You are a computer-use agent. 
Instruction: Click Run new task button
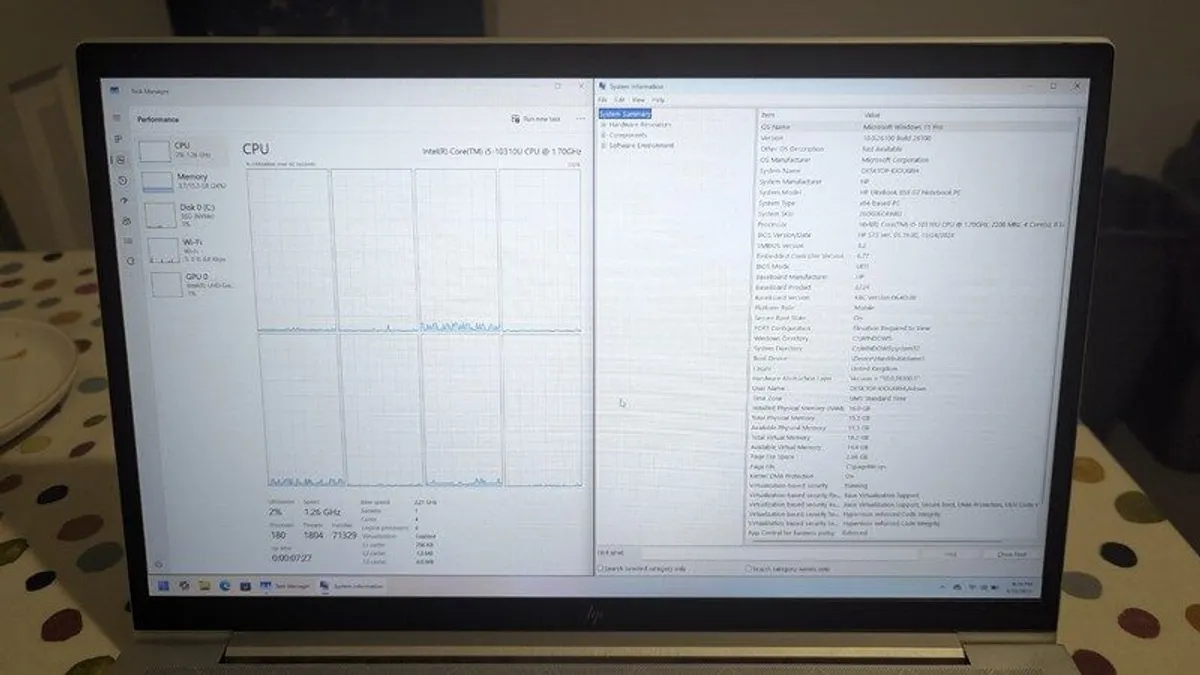coord(535,119)
